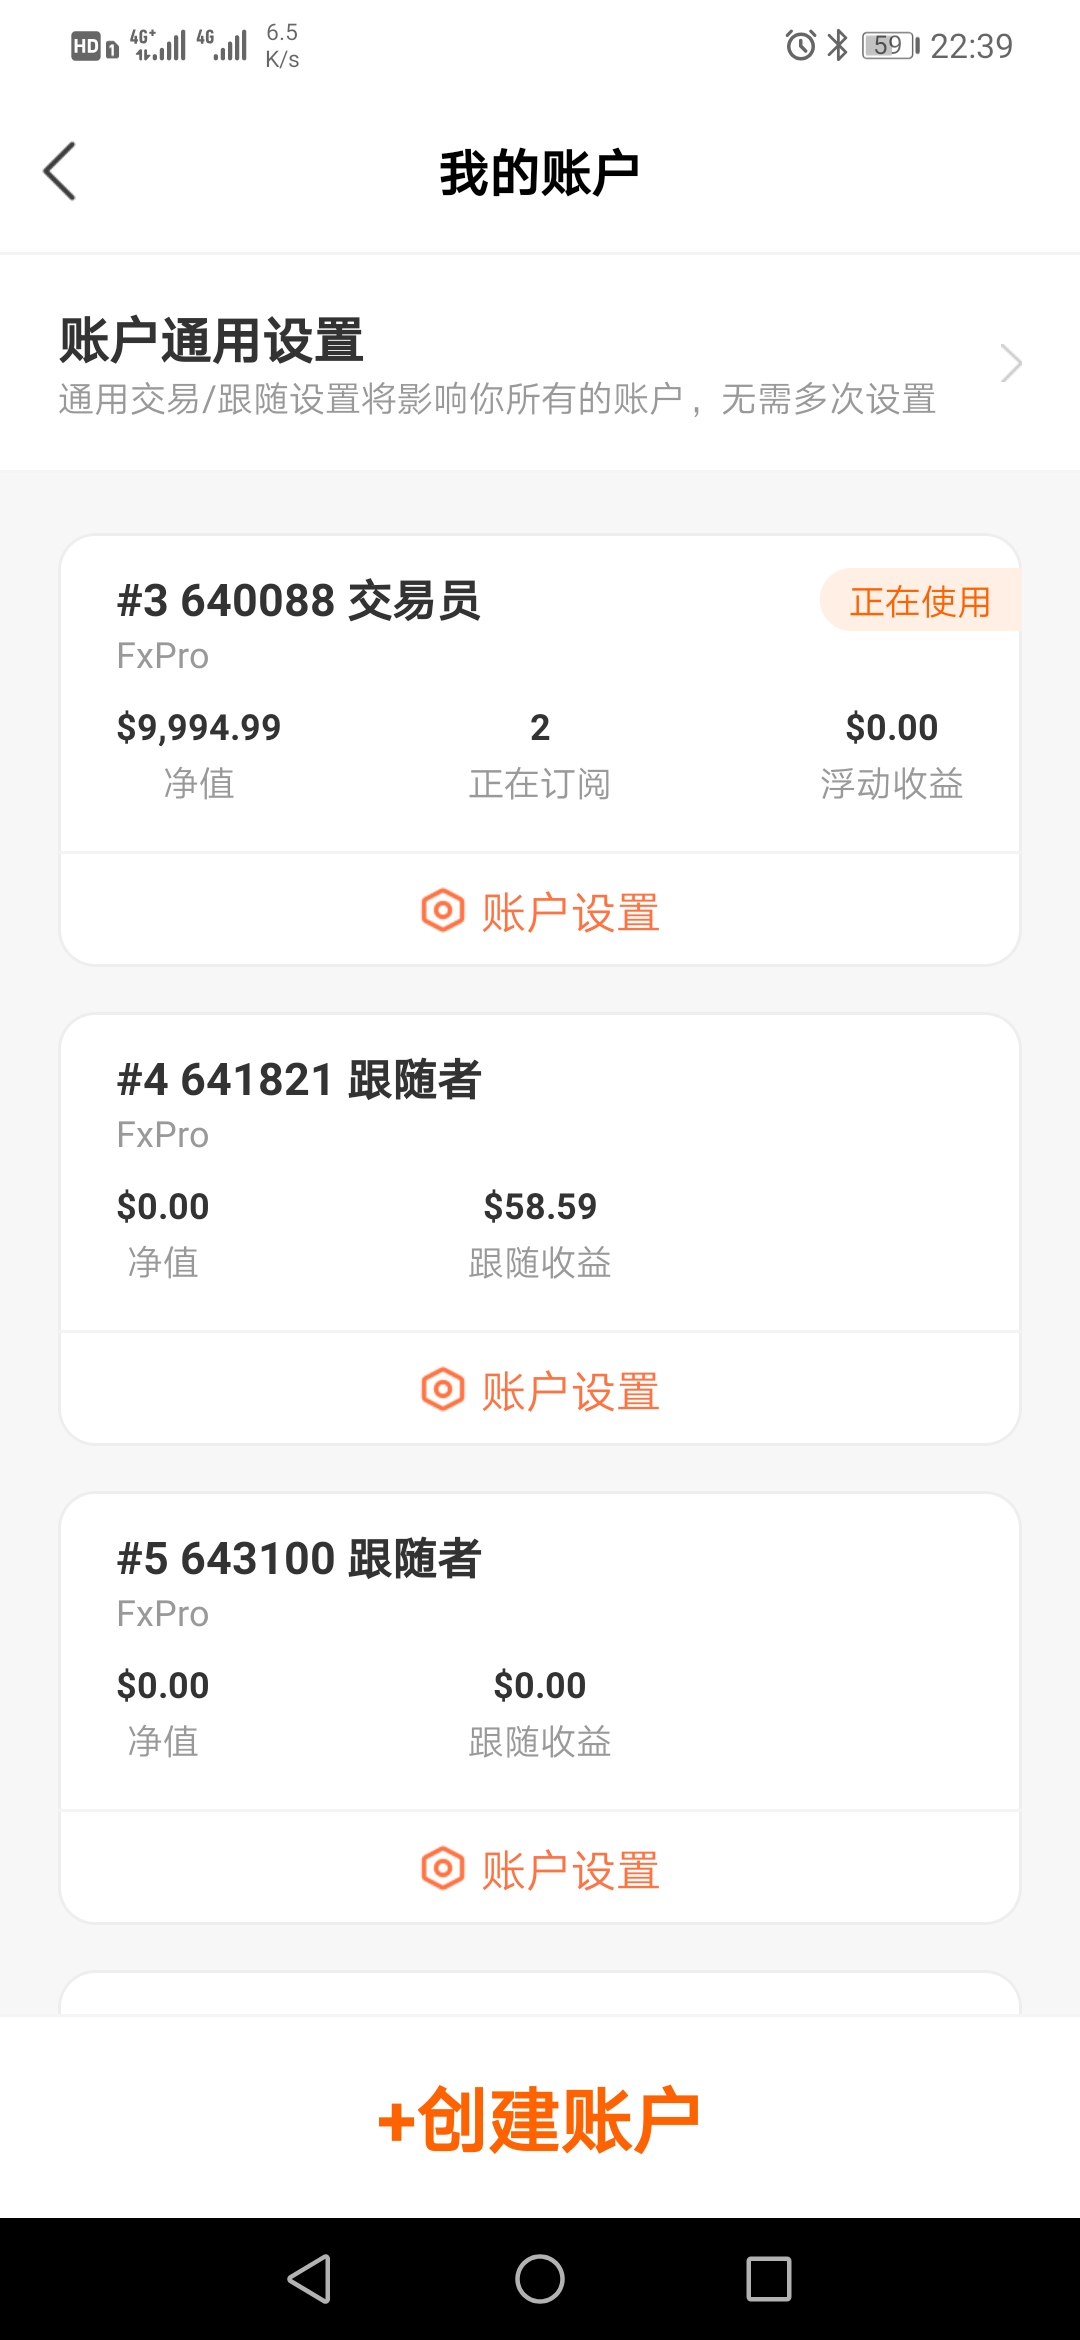The image size is (1080, 2340).
Task: Tap Android recent apps square
Action: 769,2279
